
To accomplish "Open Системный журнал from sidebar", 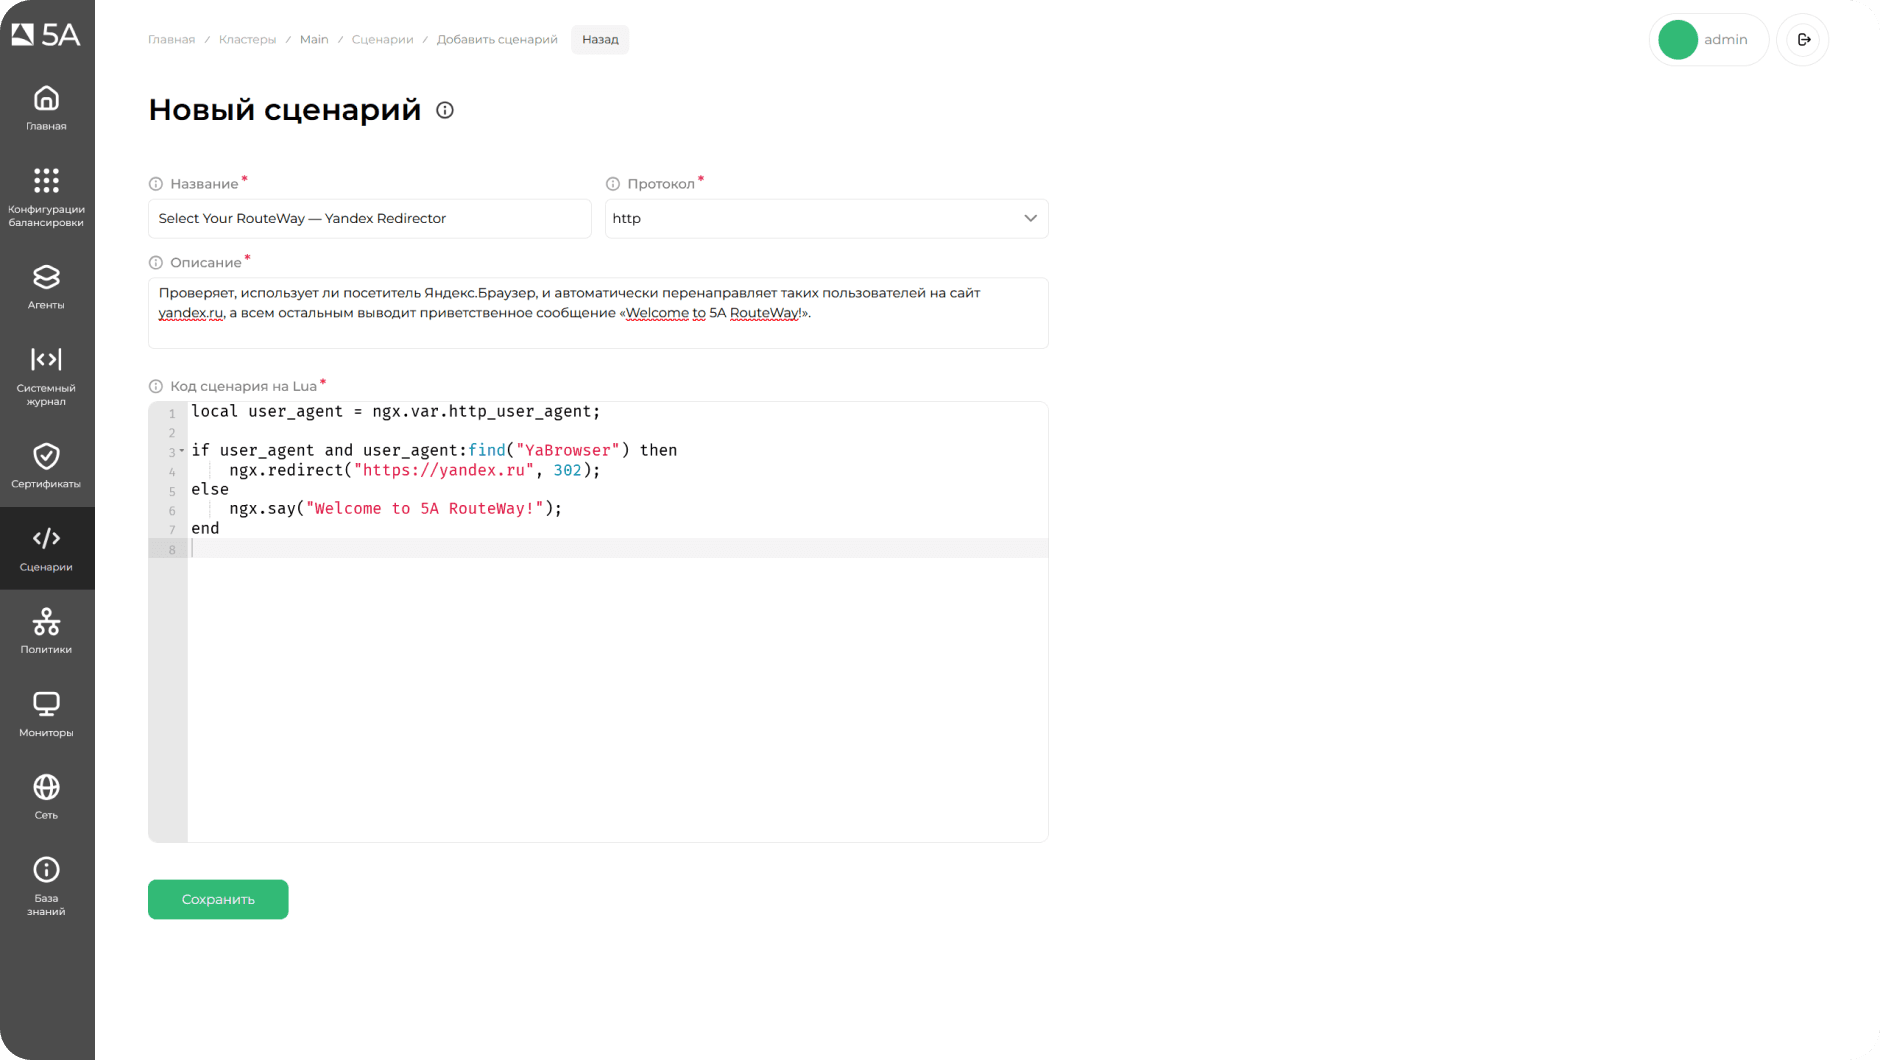I will (46, 375).
